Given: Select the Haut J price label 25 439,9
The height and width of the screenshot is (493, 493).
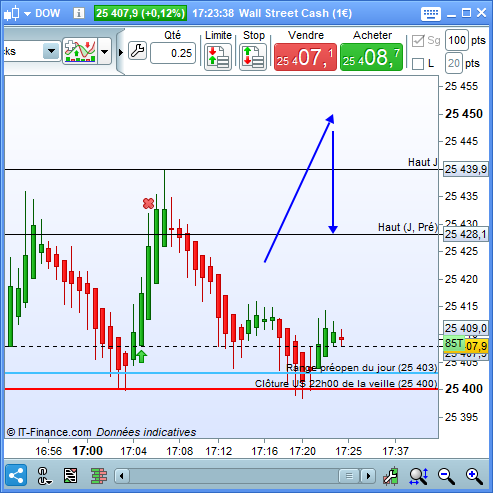Looking at the screenshot, I should coord(466,169).
